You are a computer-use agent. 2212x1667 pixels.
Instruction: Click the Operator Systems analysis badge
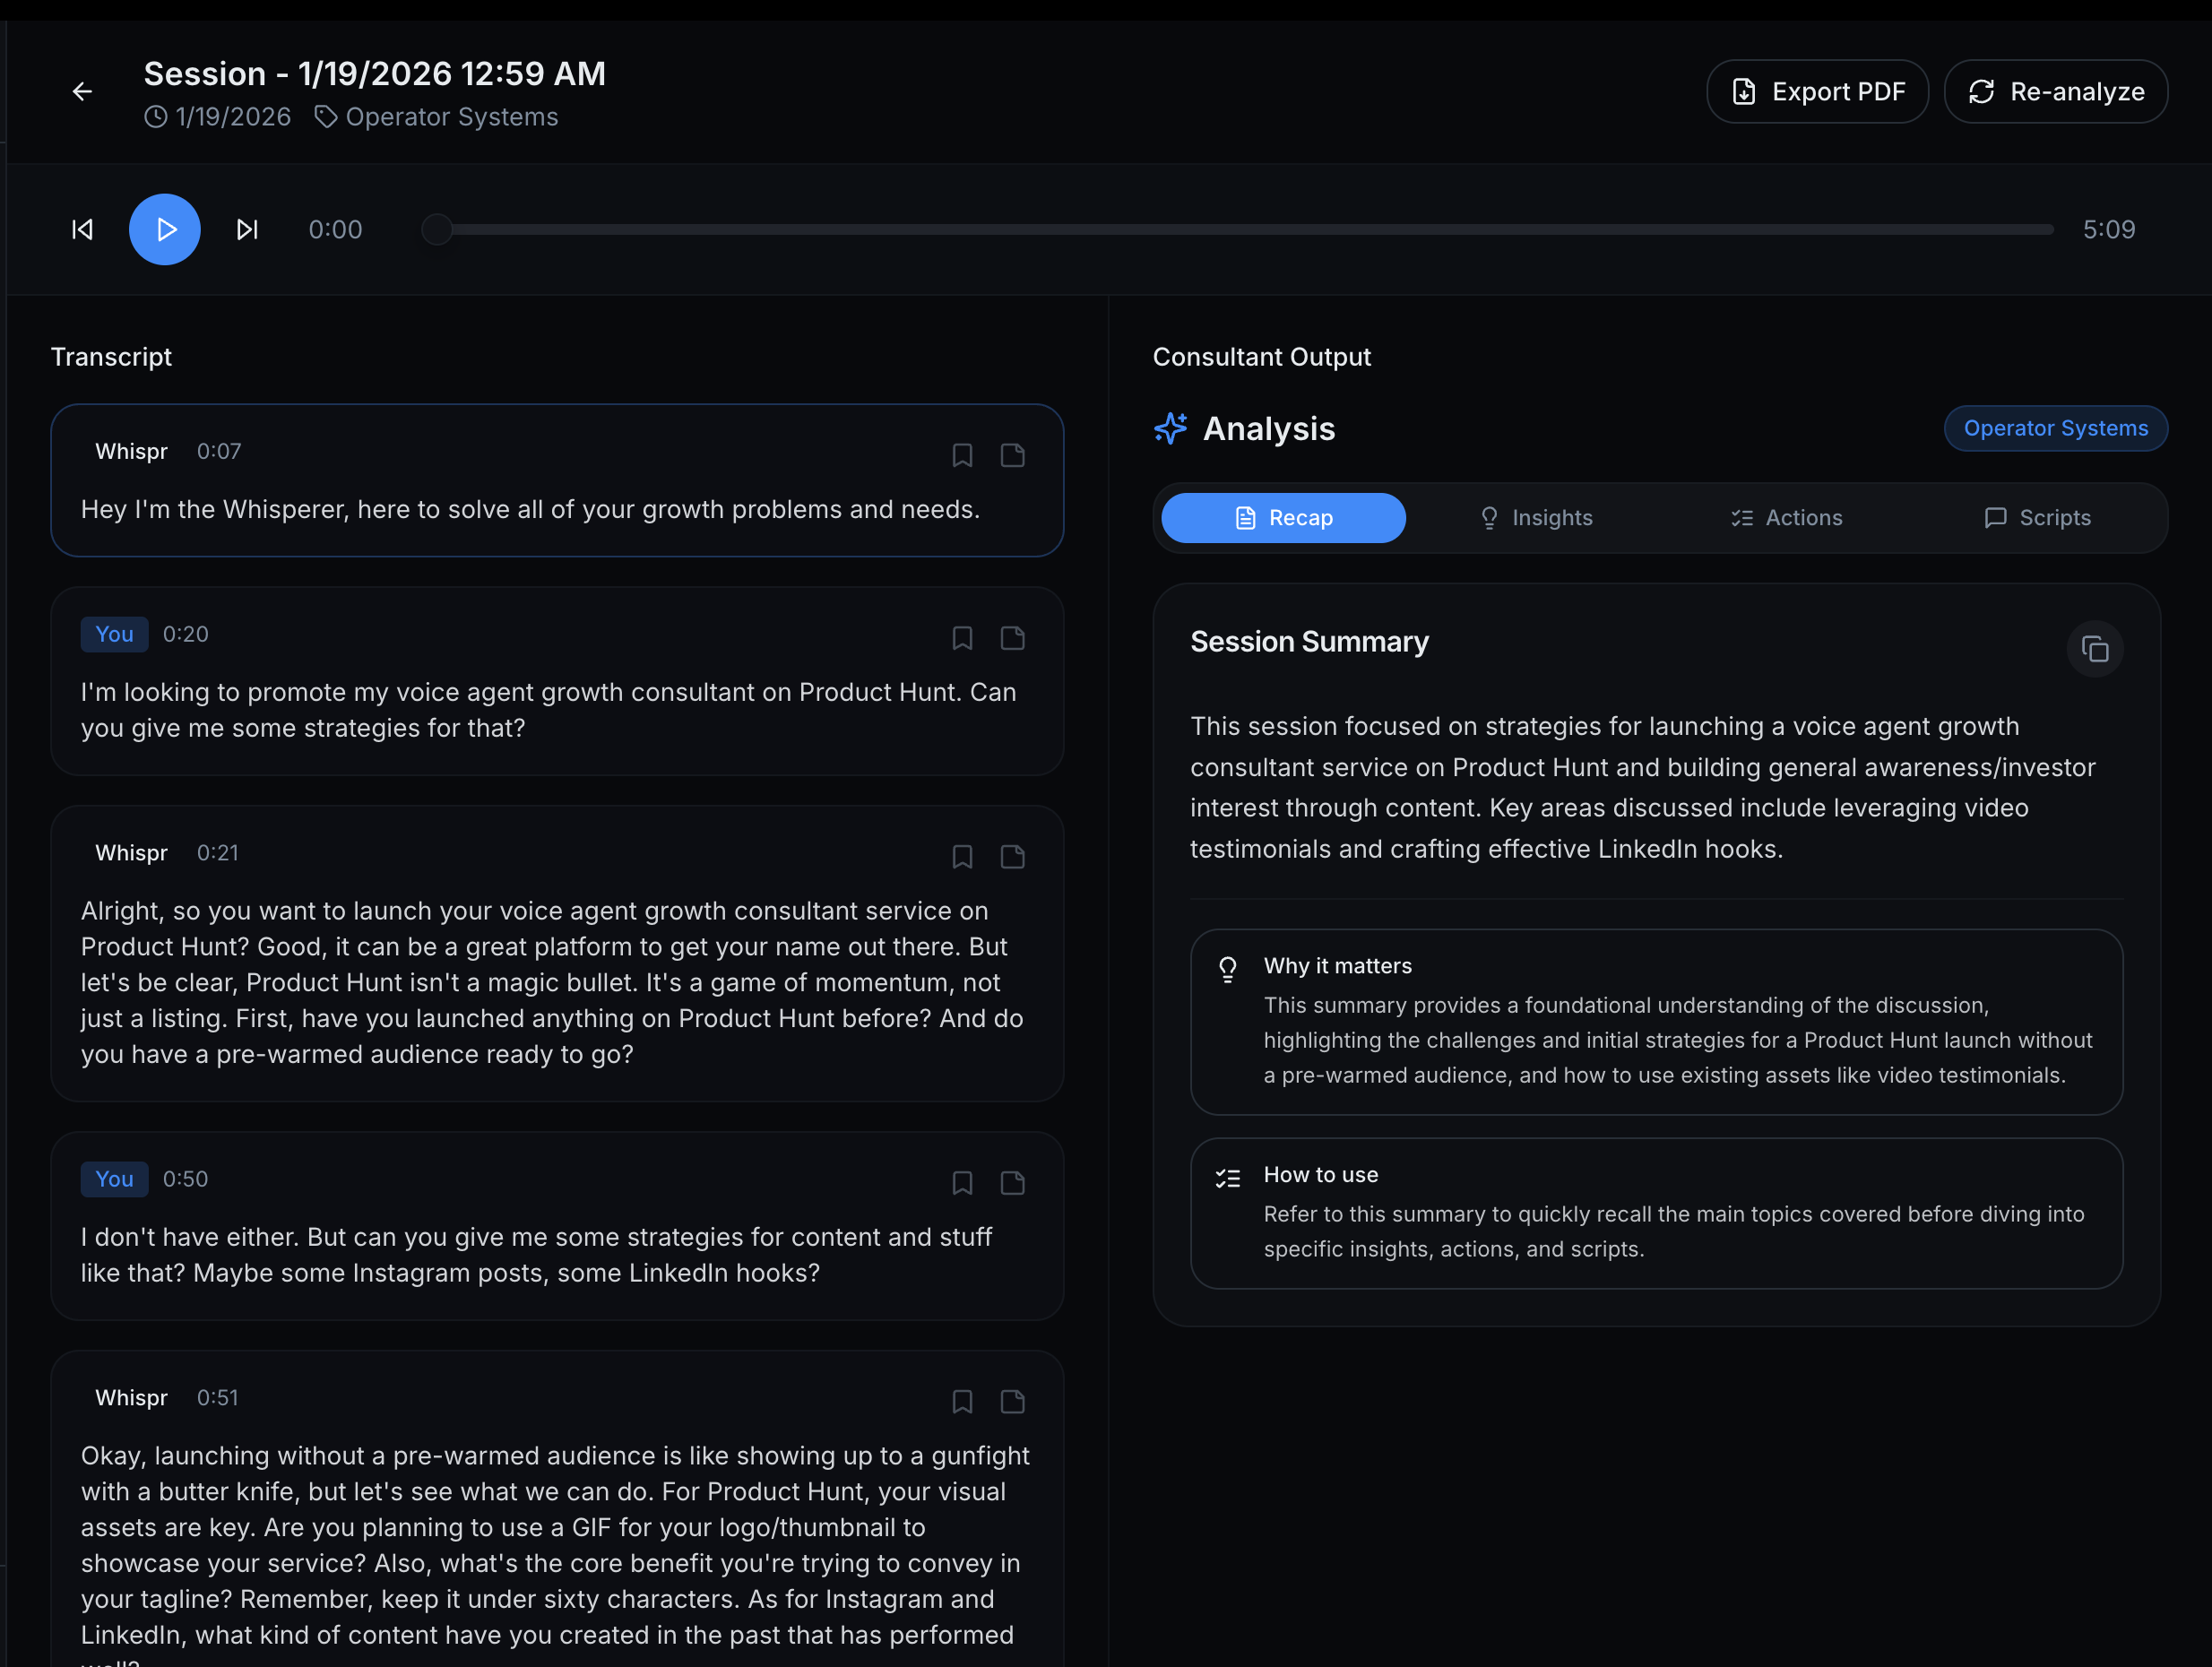(2055, 428)
